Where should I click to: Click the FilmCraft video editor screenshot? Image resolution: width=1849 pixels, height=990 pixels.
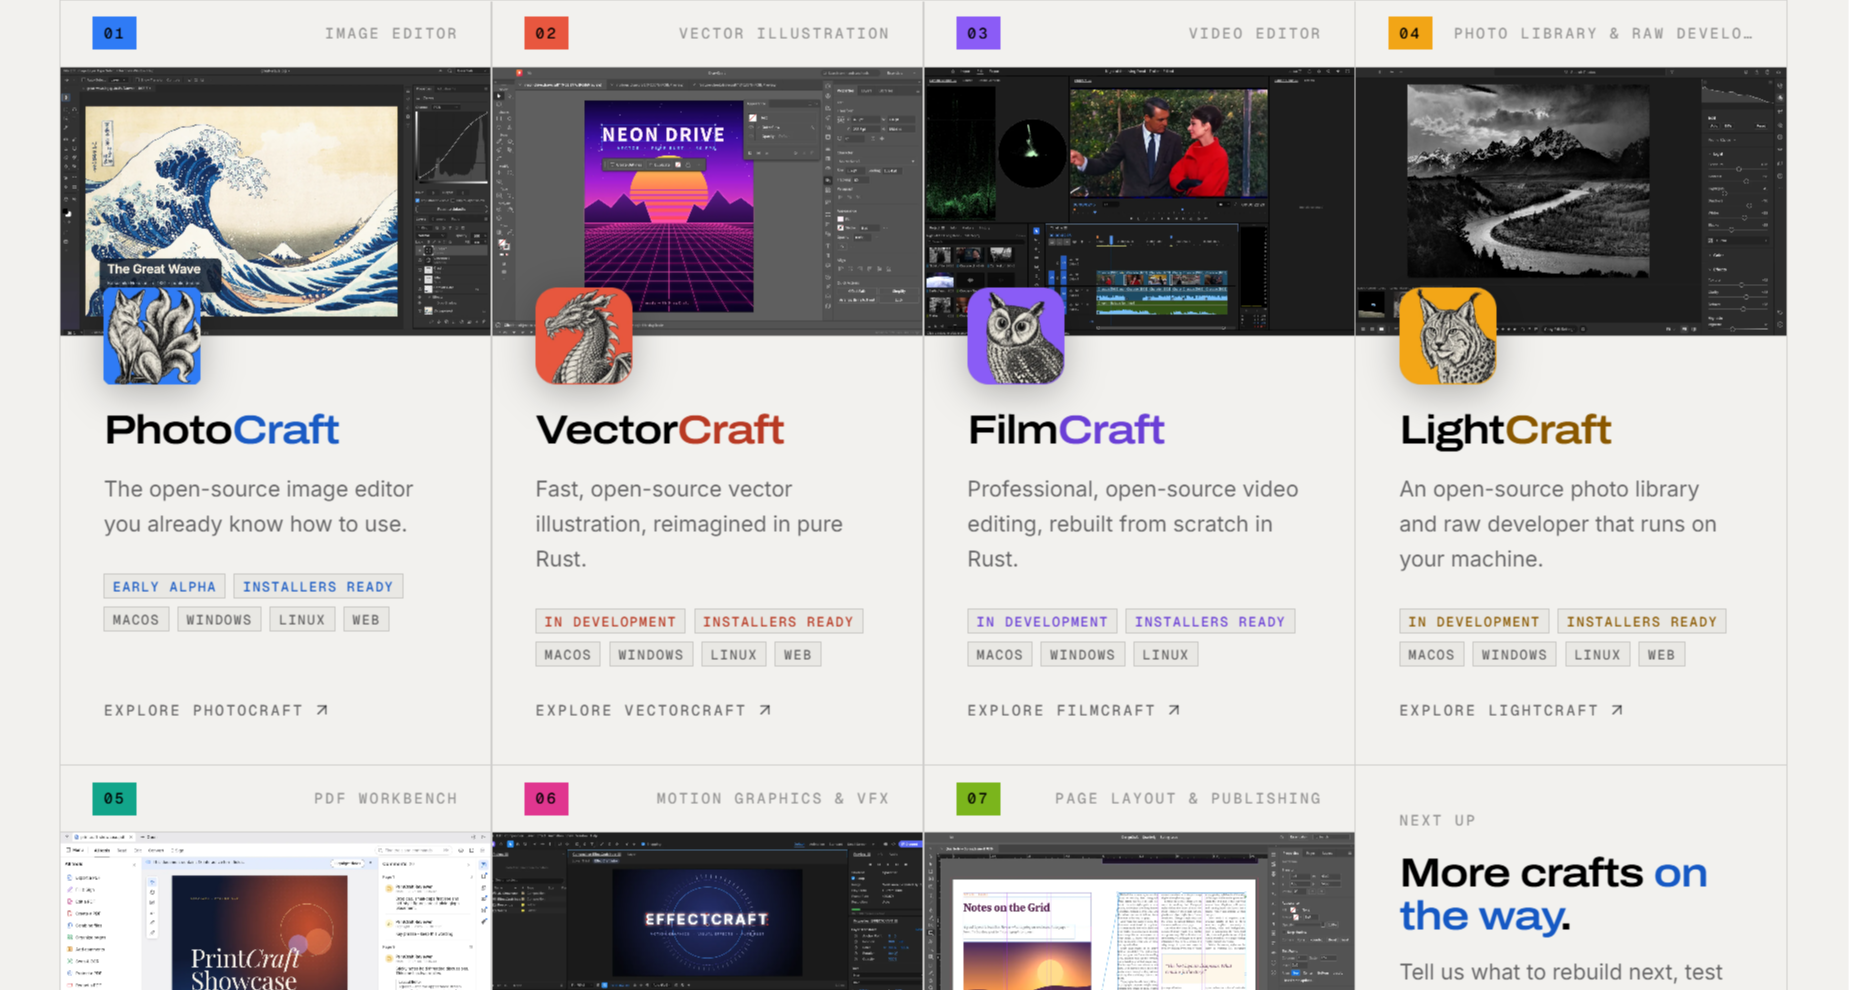click(x=1139, y=201)
